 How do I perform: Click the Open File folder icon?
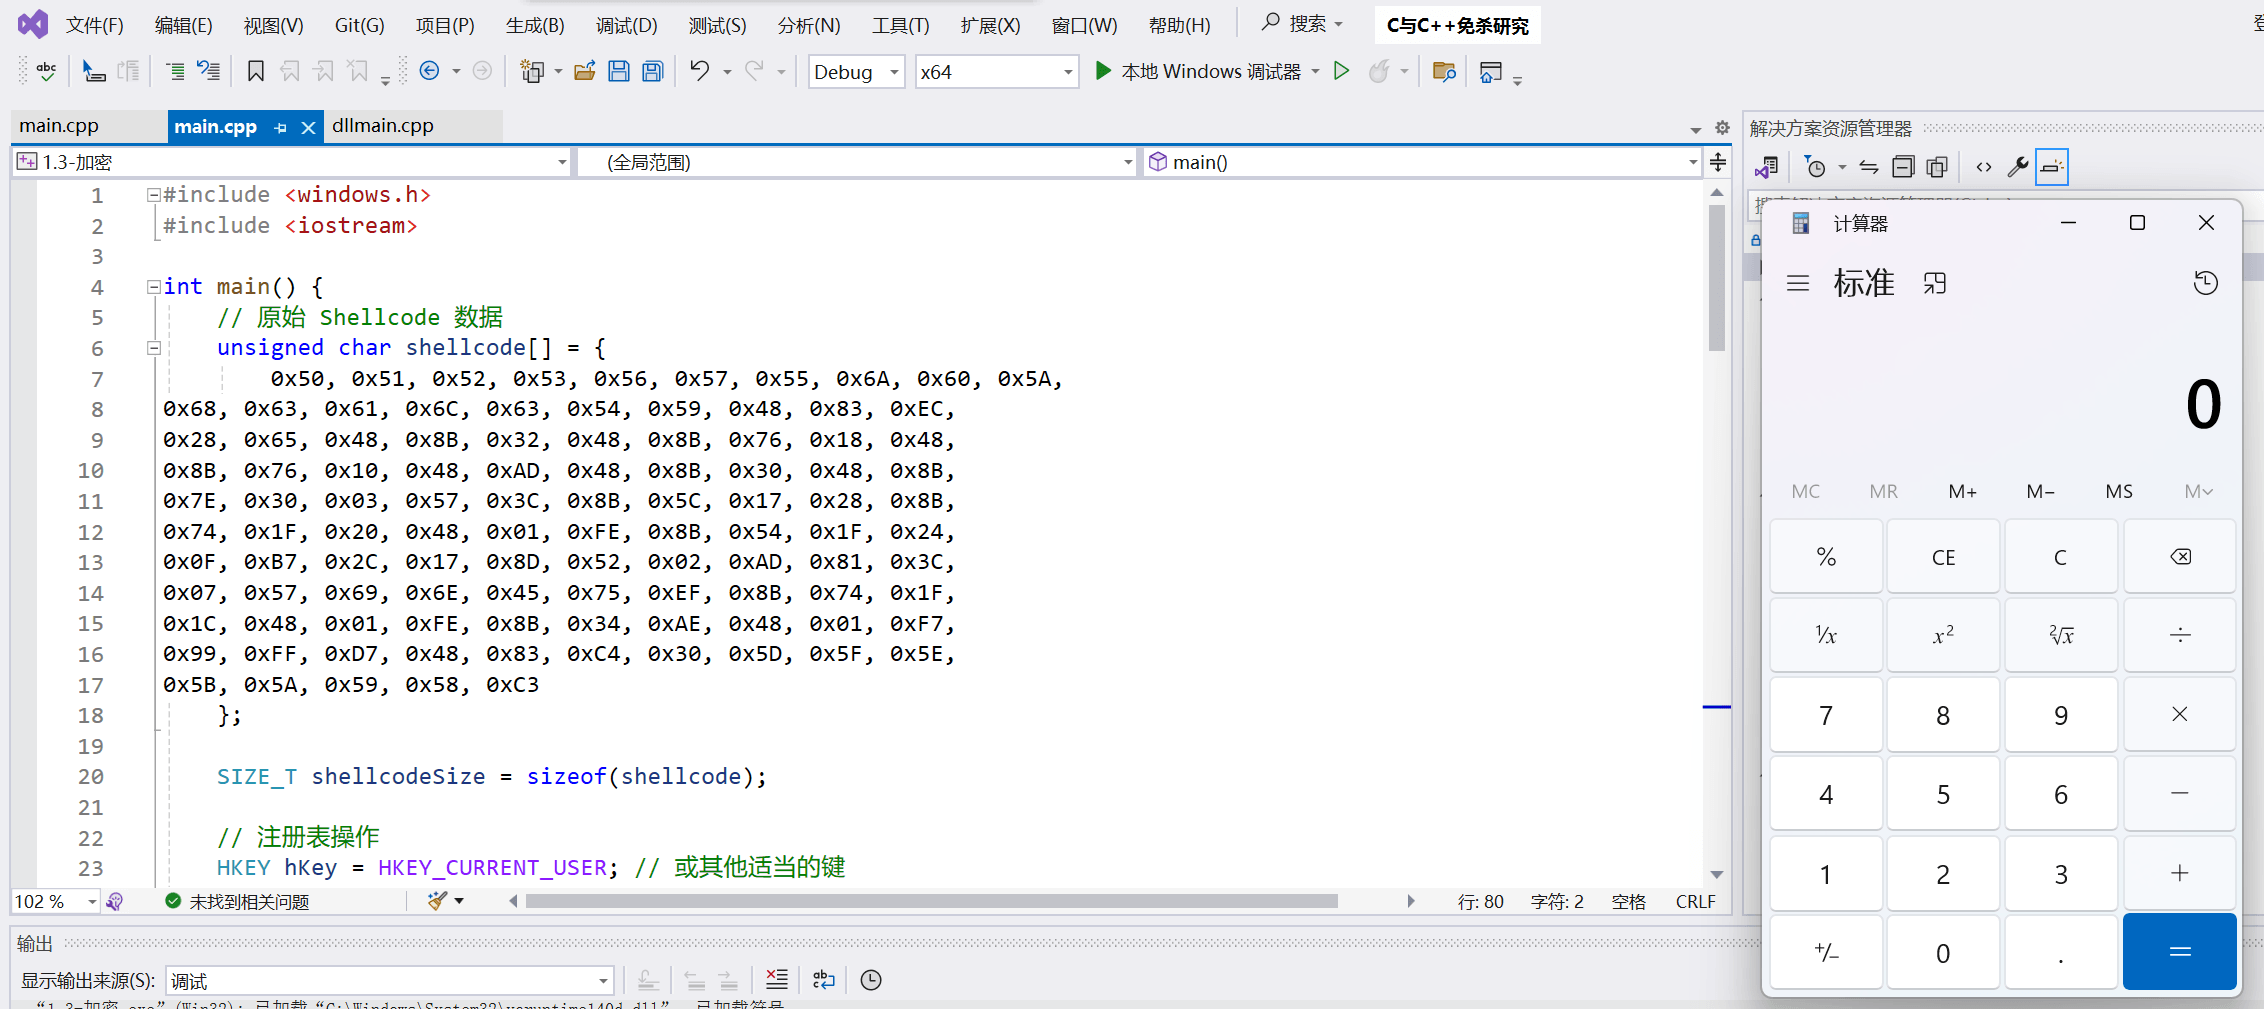(x=585, y=71)
